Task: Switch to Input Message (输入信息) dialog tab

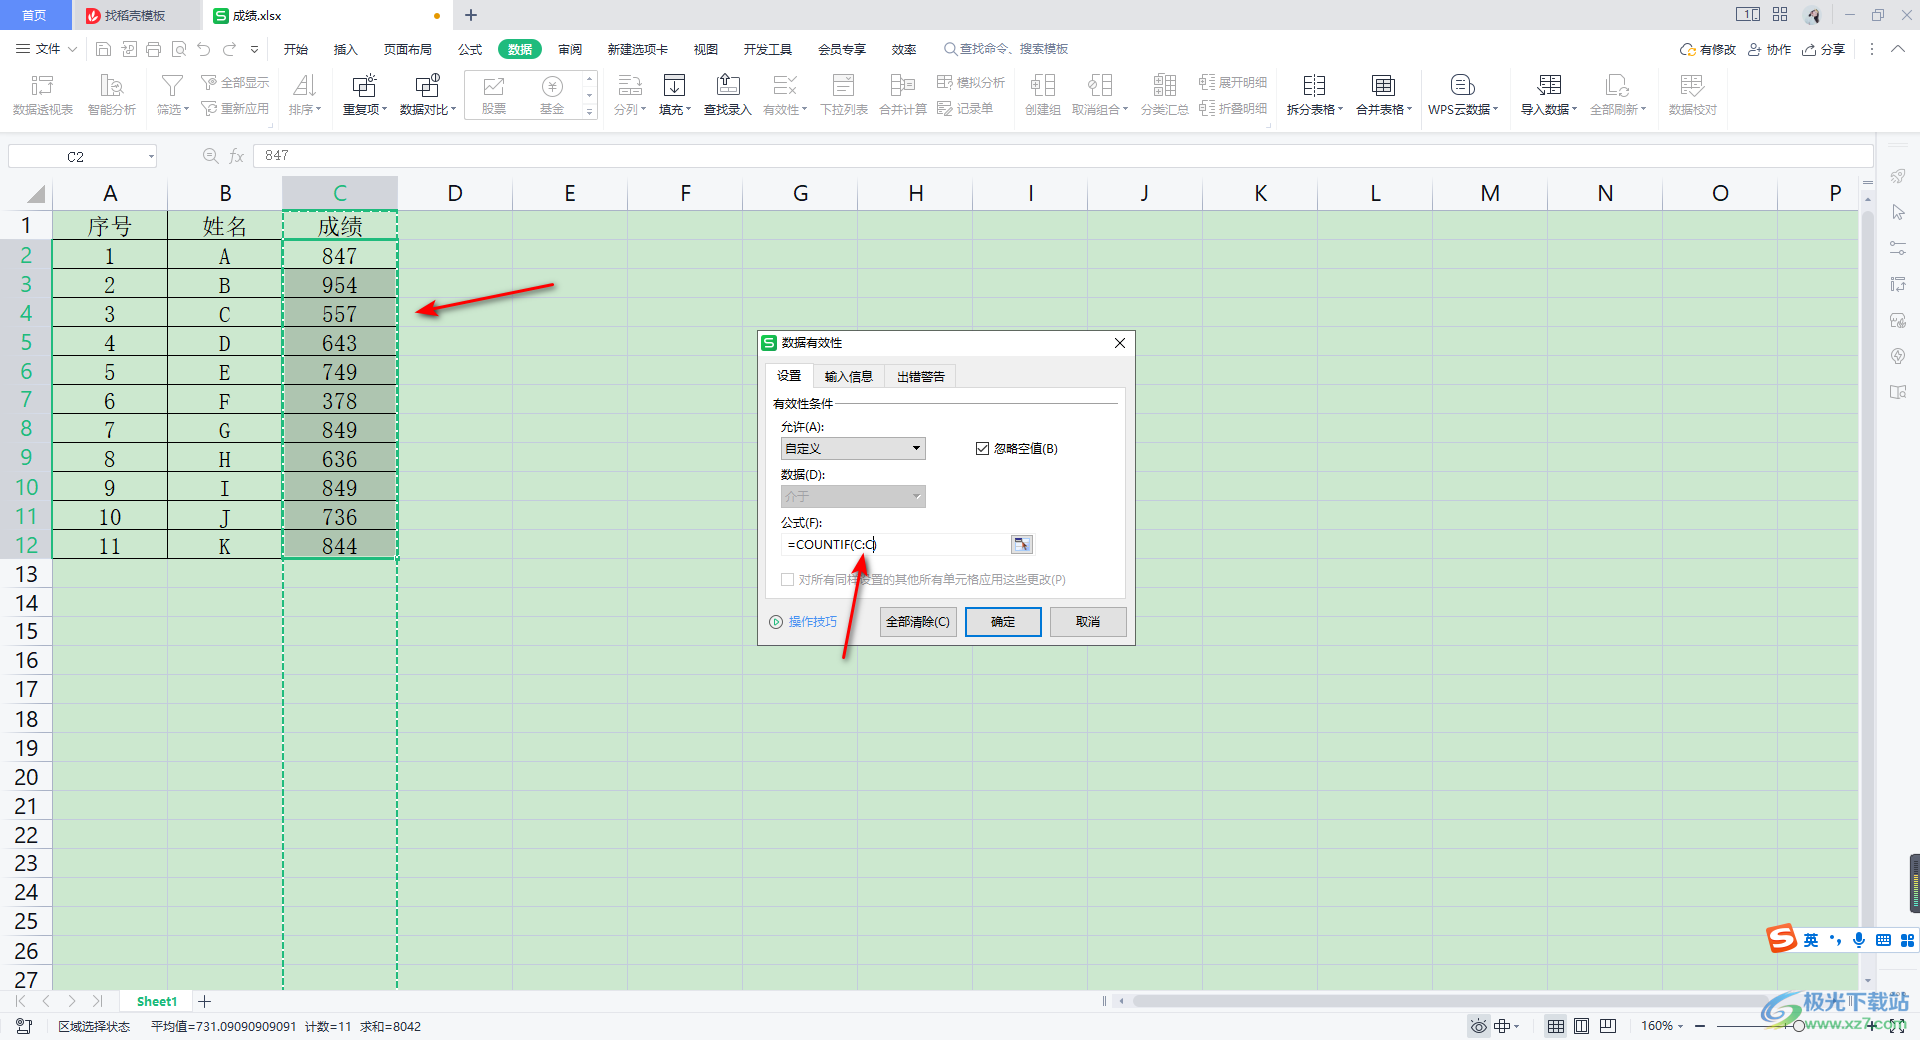Action: (x=849, y=376)
